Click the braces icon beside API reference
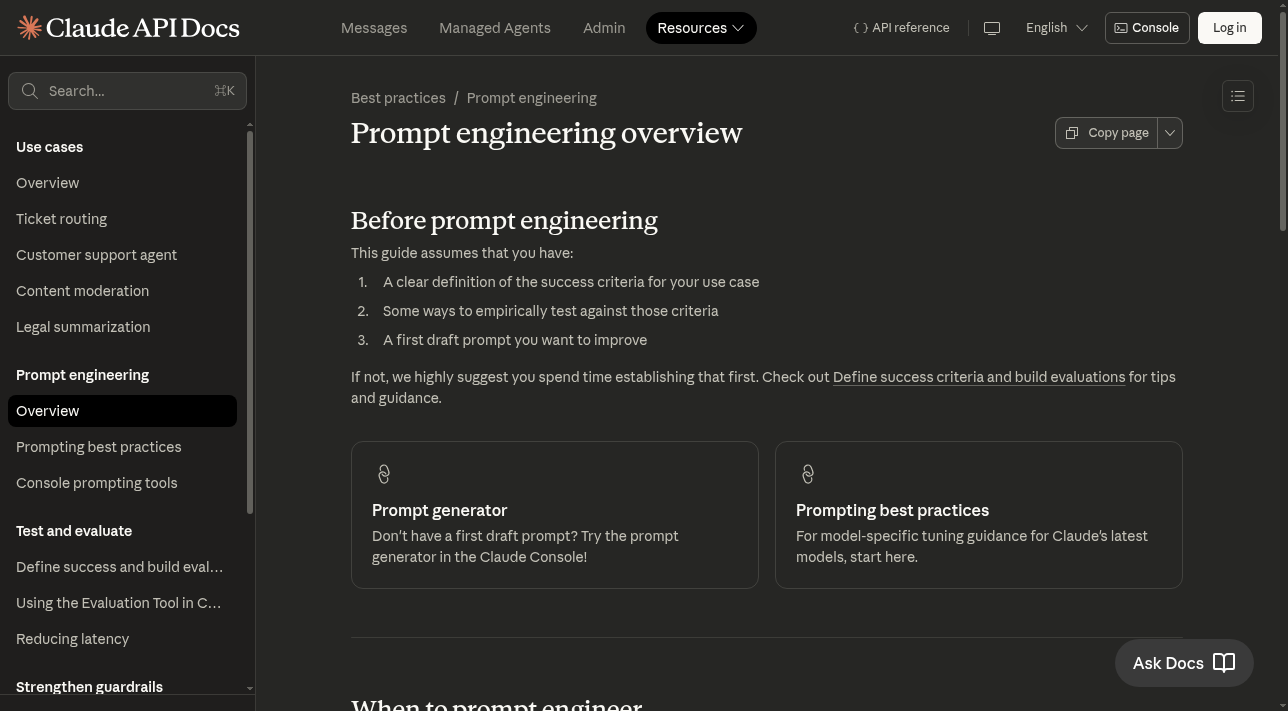The height and width of the screenshot is (711, 1288). 860,28
